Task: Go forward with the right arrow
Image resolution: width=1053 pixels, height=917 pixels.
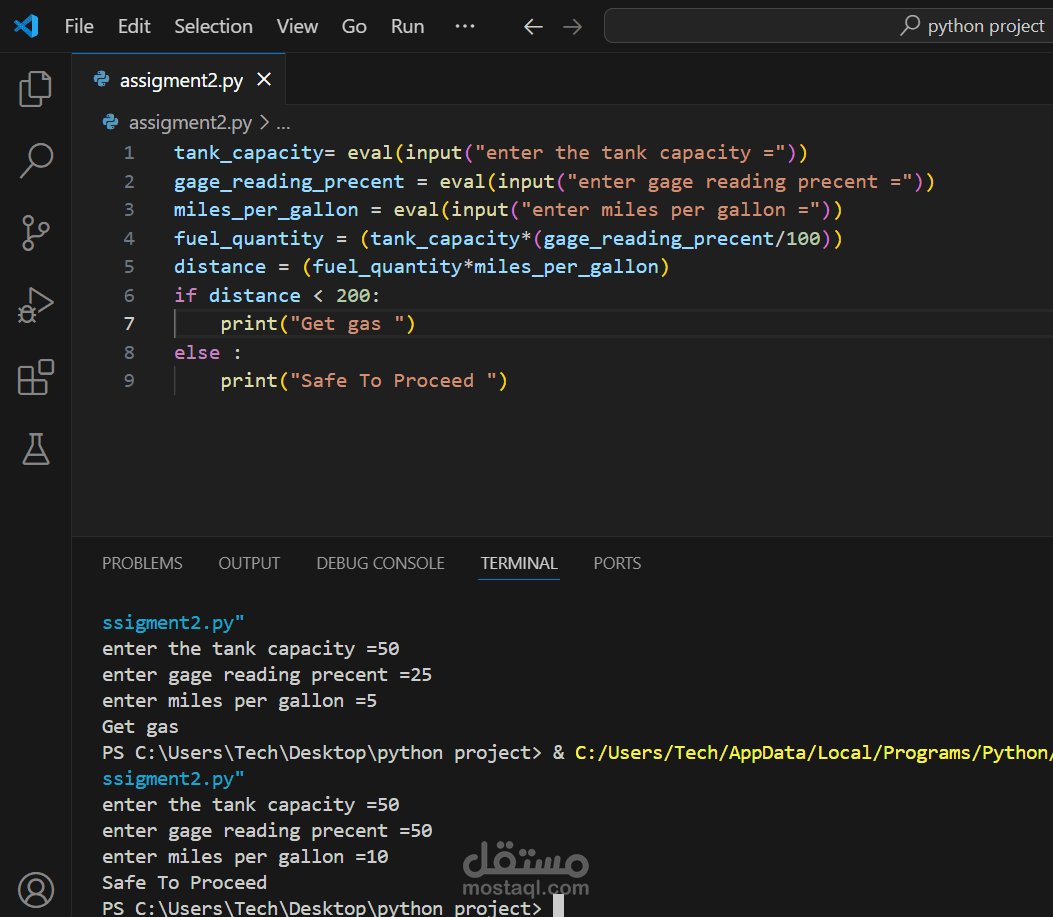Action: [572, 27]
